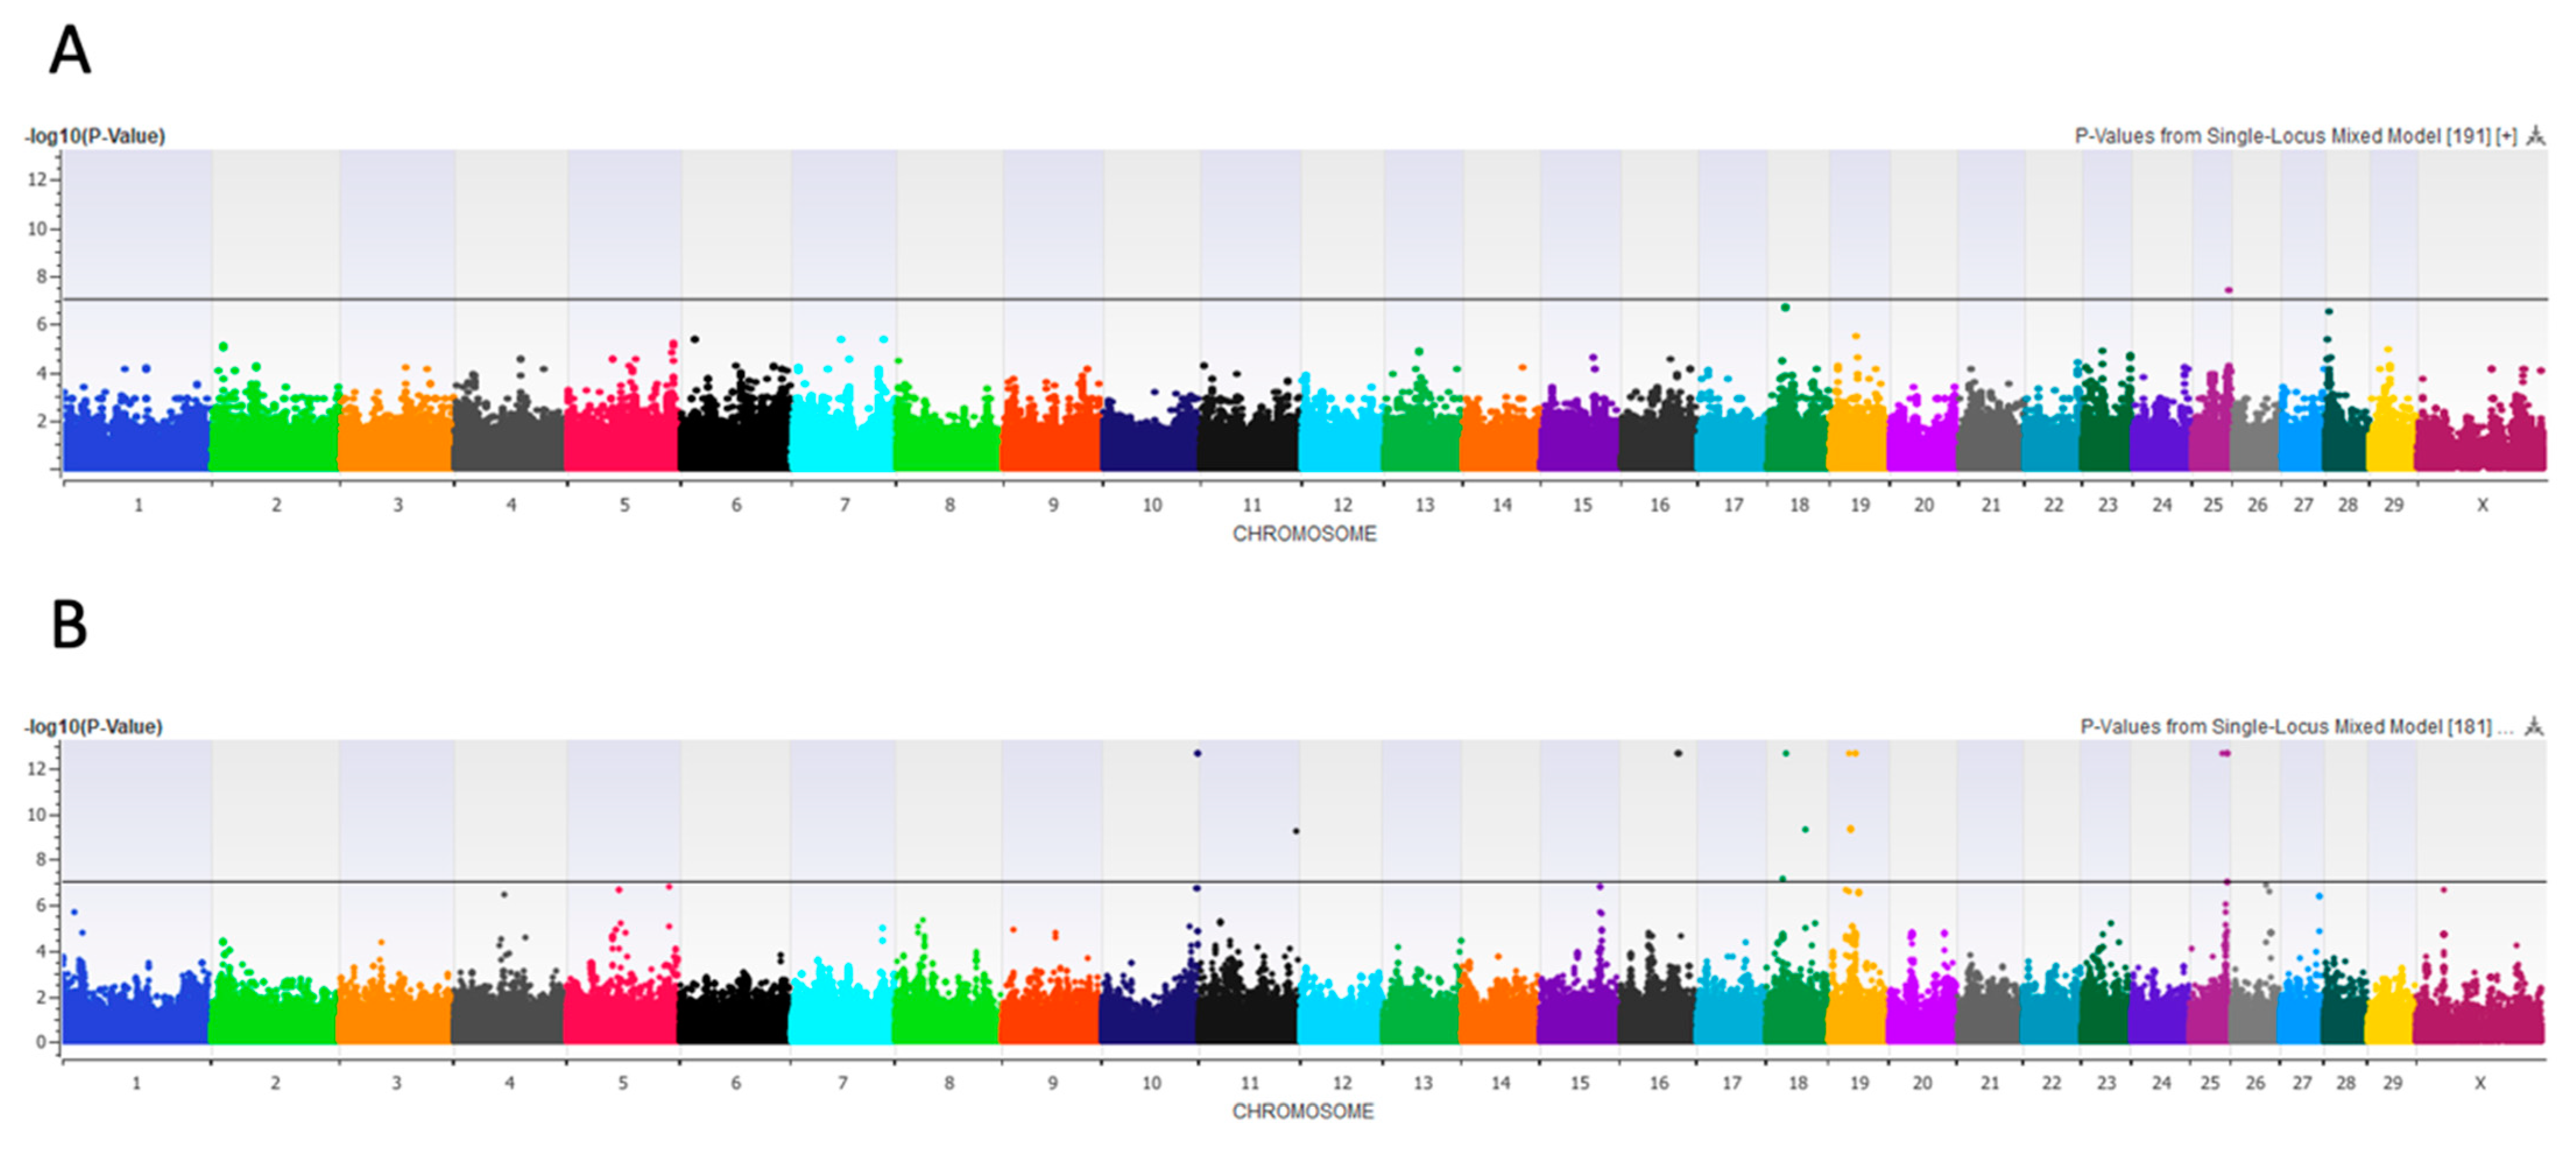This screenshot has height=1151, width=2576.
Task: Select the chromosome 18 peak point in plot A
Action: tap(1785, 307)
